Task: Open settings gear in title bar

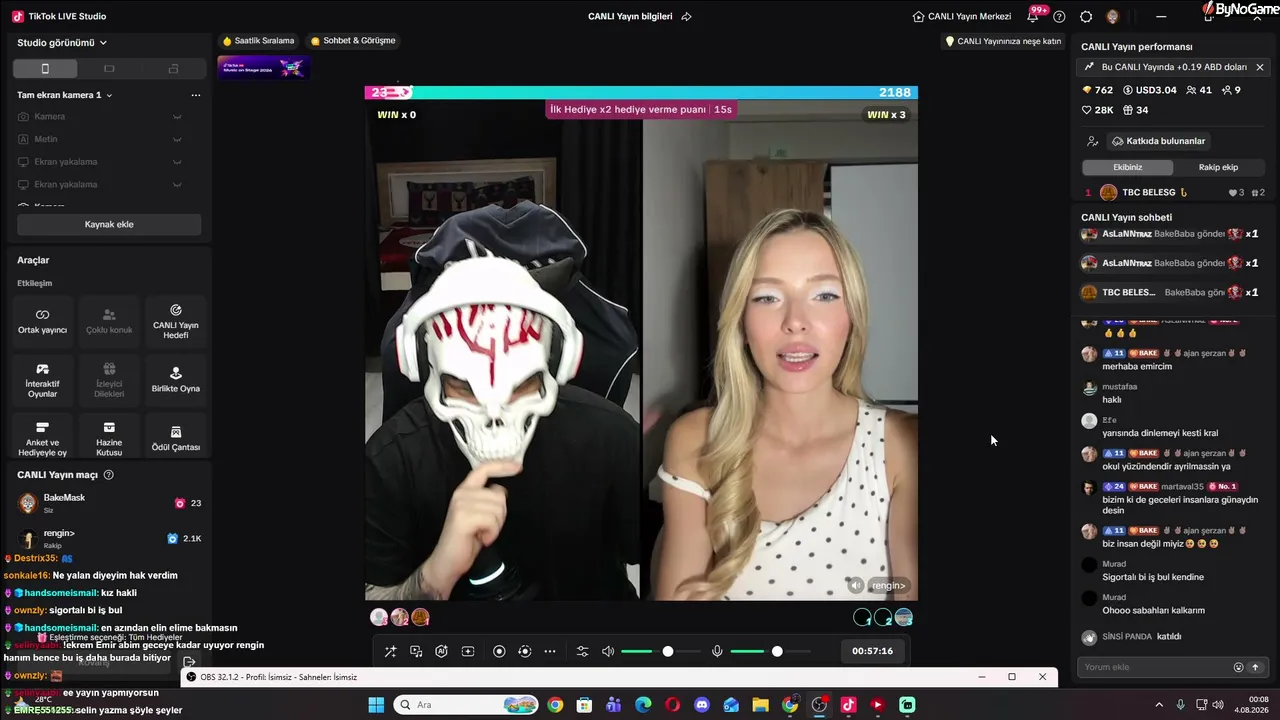Action: 1086,16
